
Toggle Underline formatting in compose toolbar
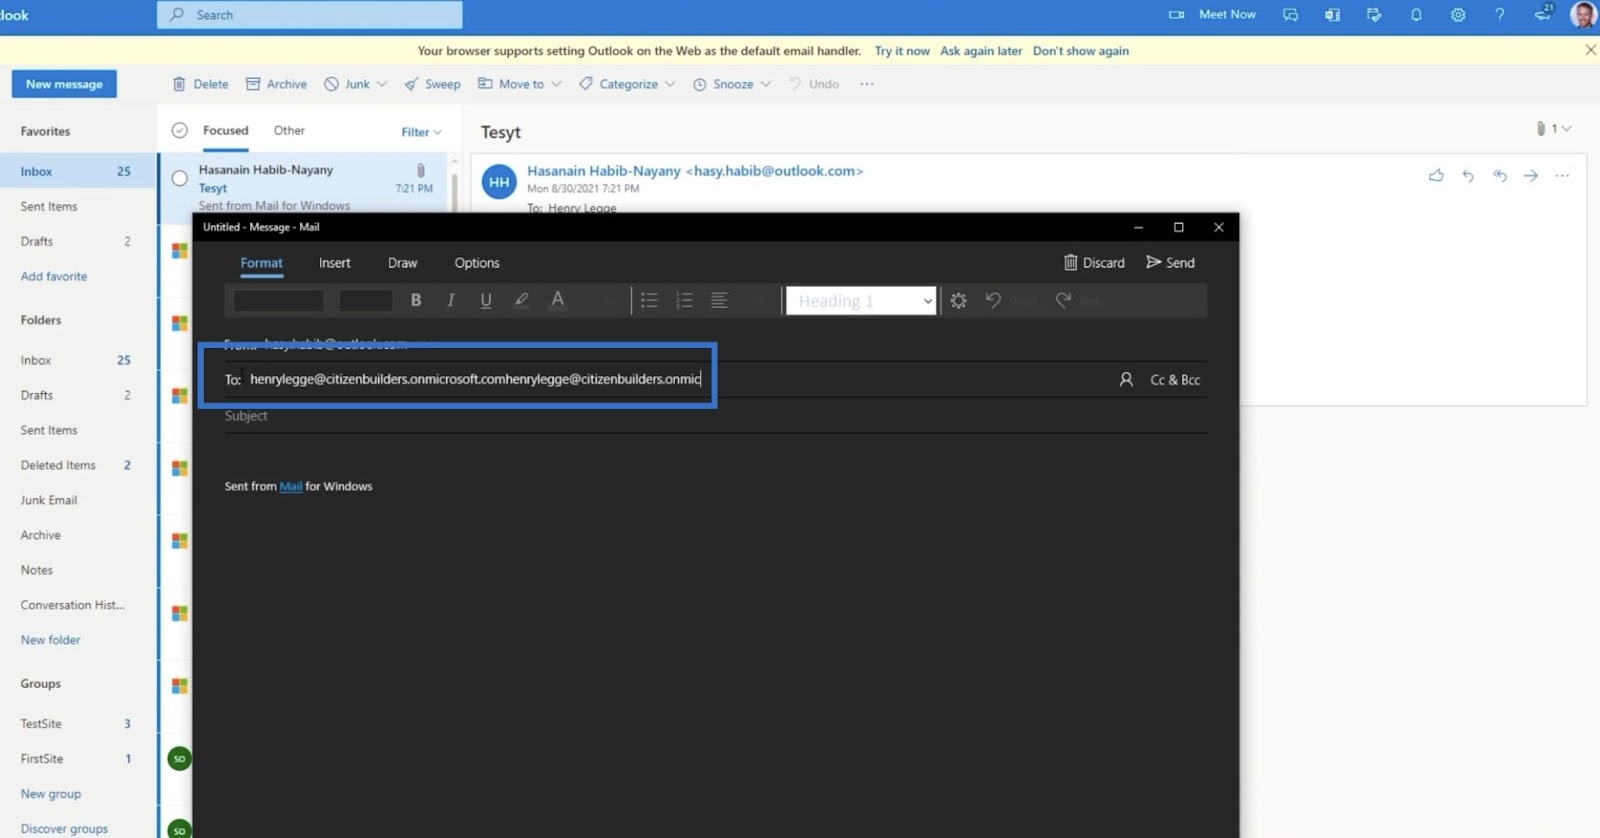[x=486, y=300]
